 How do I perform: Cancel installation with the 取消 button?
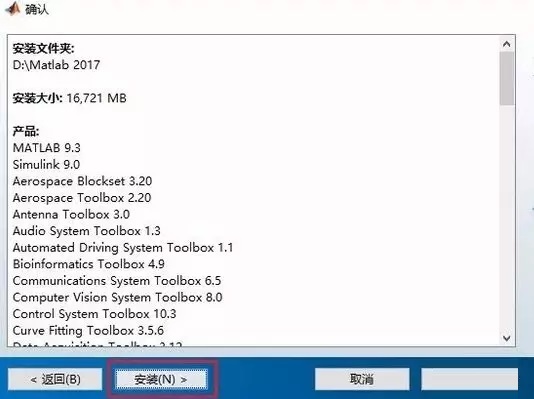pos(362,379)
